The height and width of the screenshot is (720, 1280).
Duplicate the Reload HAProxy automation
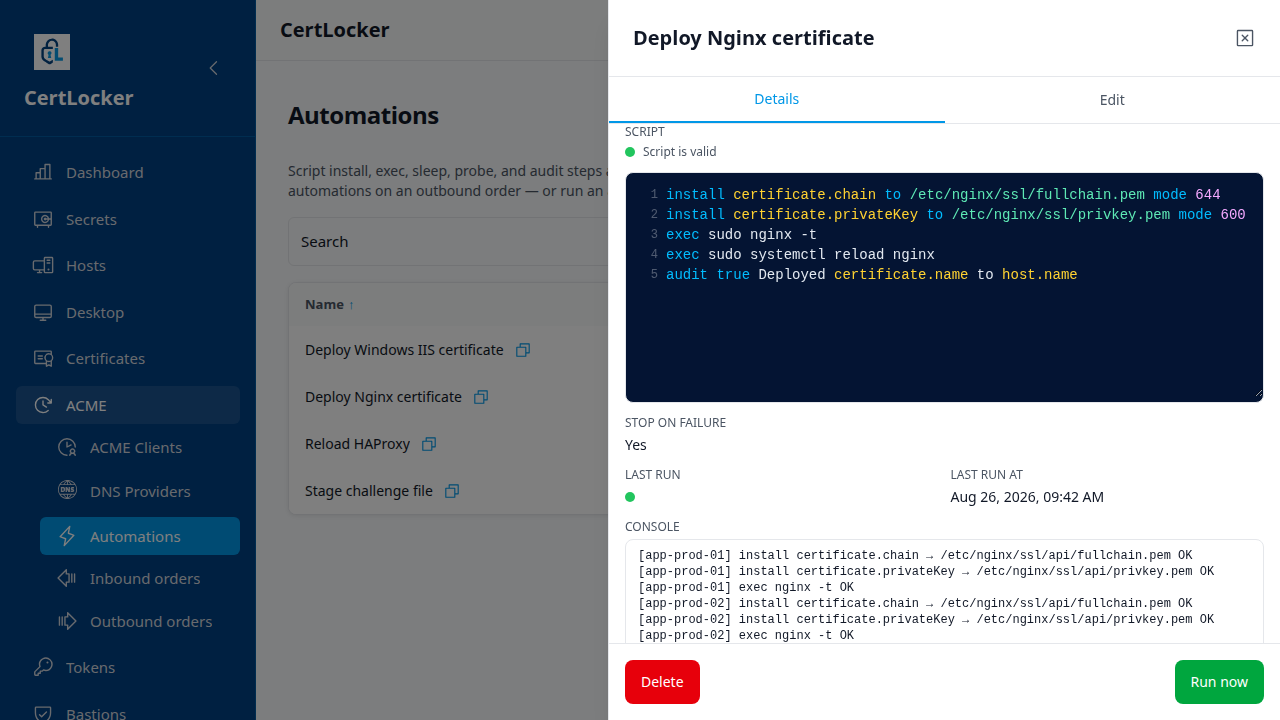(x=429, y=444)
